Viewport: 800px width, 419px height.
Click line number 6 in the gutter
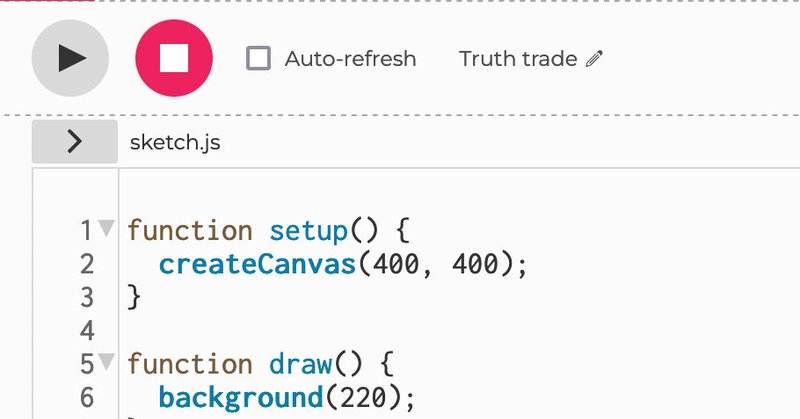click(x=87, y=398)
